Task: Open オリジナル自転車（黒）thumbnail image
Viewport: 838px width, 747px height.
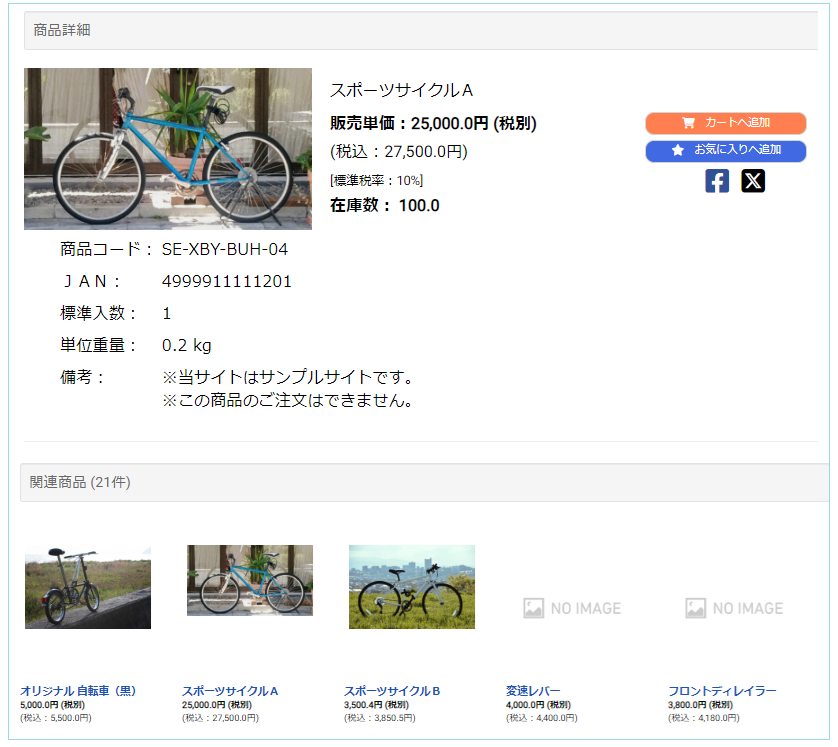Action: tap(88, 587)
